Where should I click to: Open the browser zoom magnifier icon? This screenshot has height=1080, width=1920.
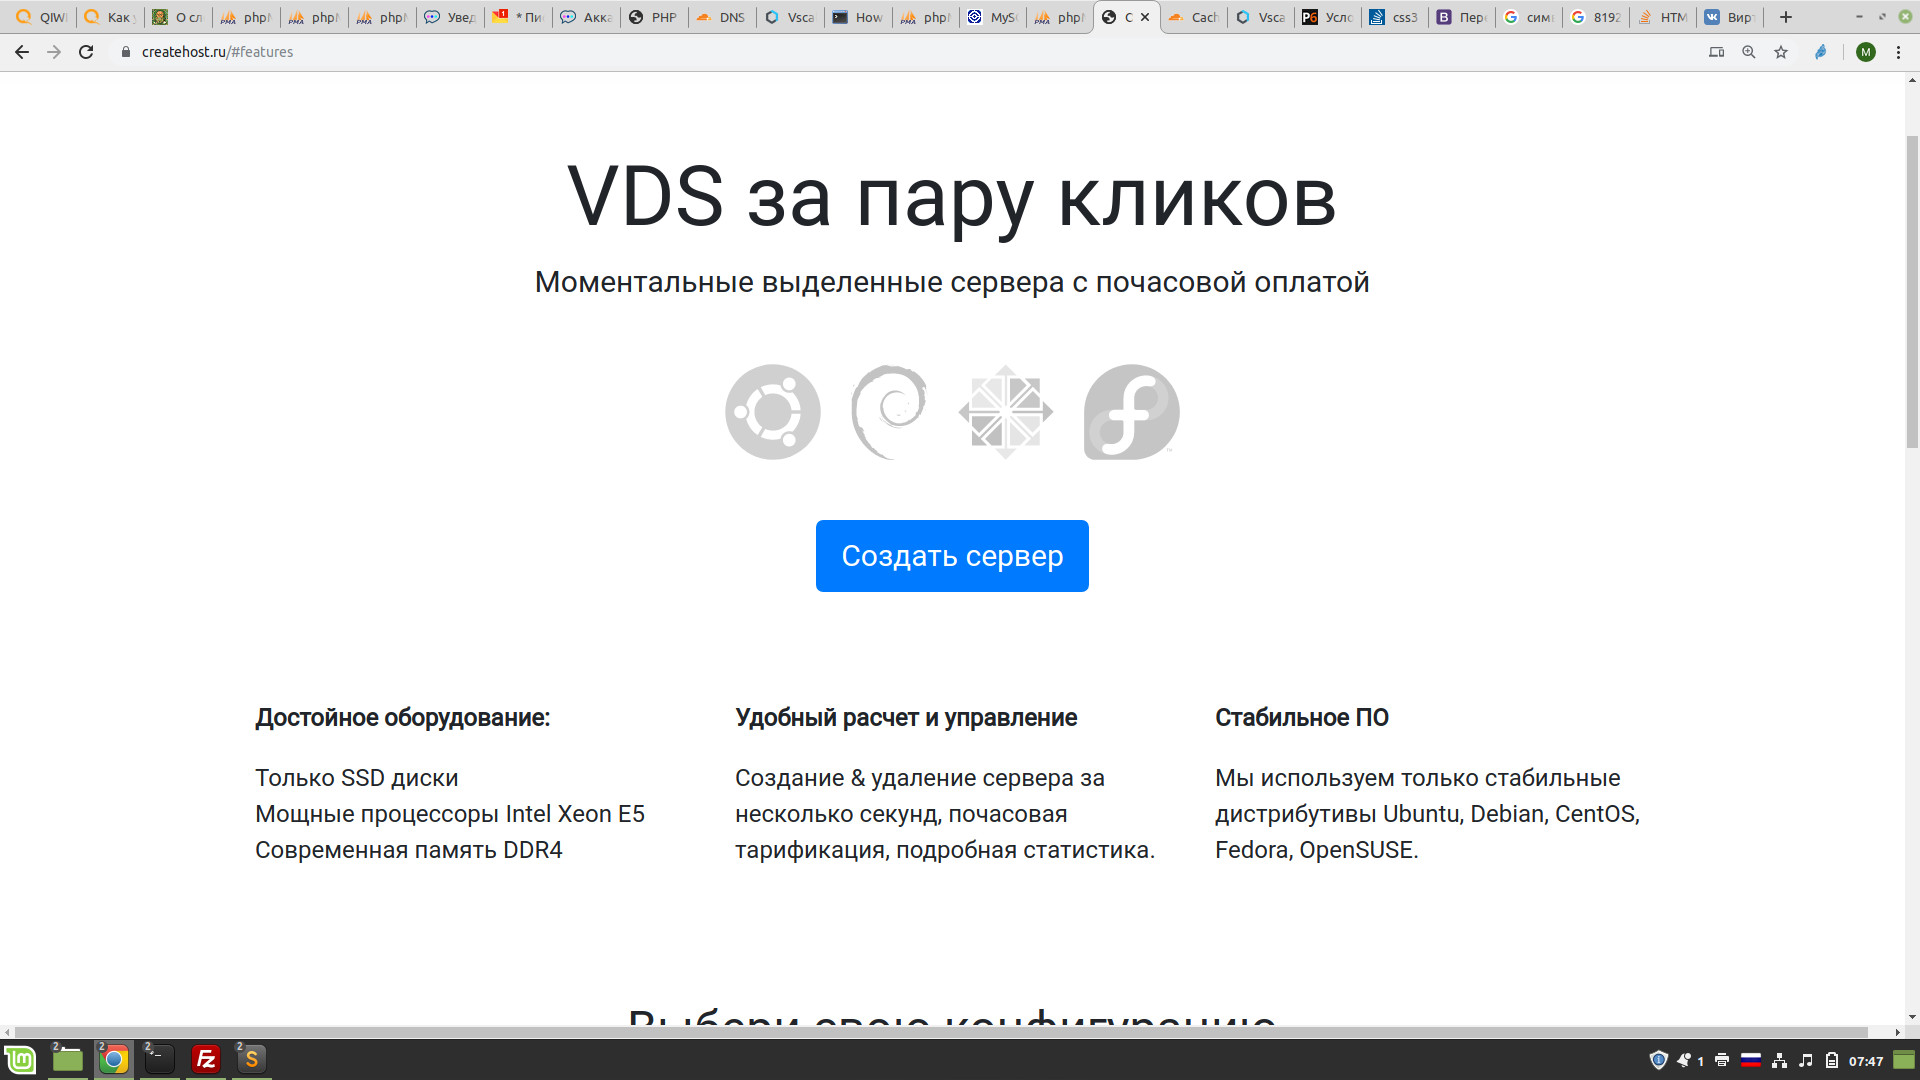click(1749, 52)
